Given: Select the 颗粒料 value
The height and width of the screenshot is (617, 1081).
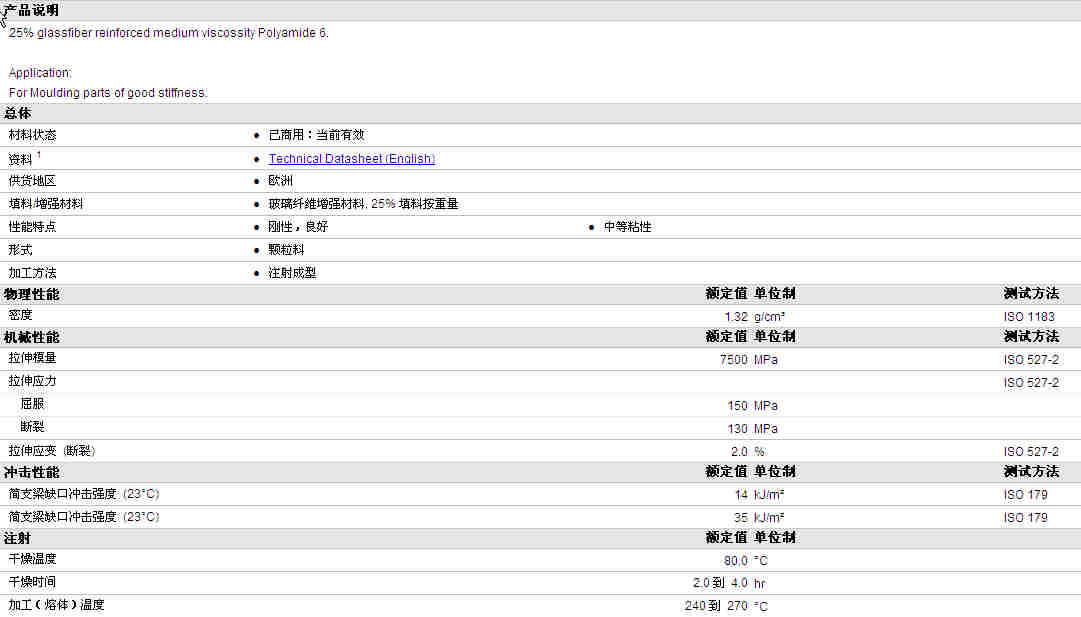Looking at the screenshot, I should 286,250.
